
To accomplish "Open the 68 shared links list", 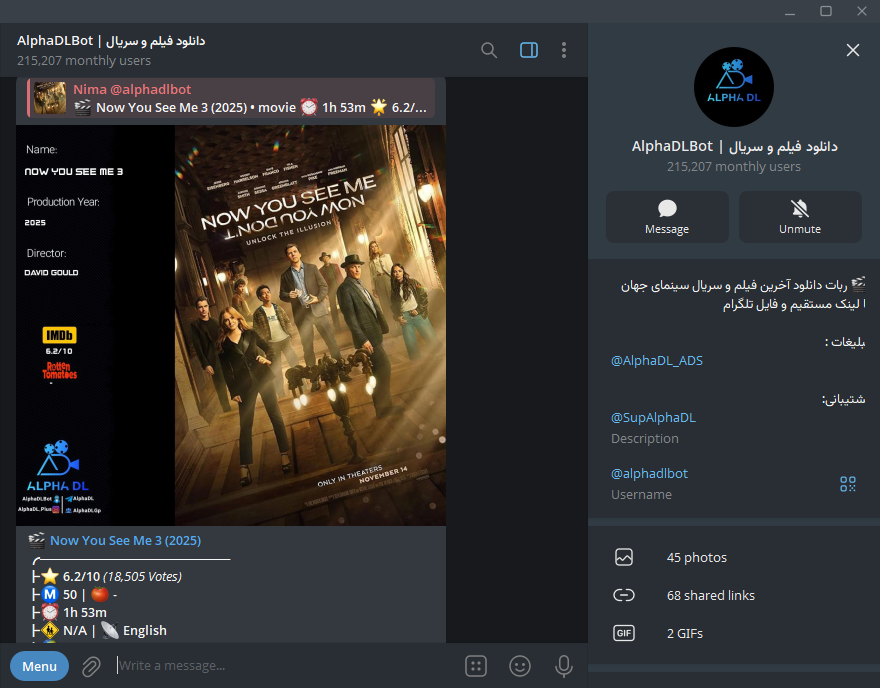I will pos(710,595).
